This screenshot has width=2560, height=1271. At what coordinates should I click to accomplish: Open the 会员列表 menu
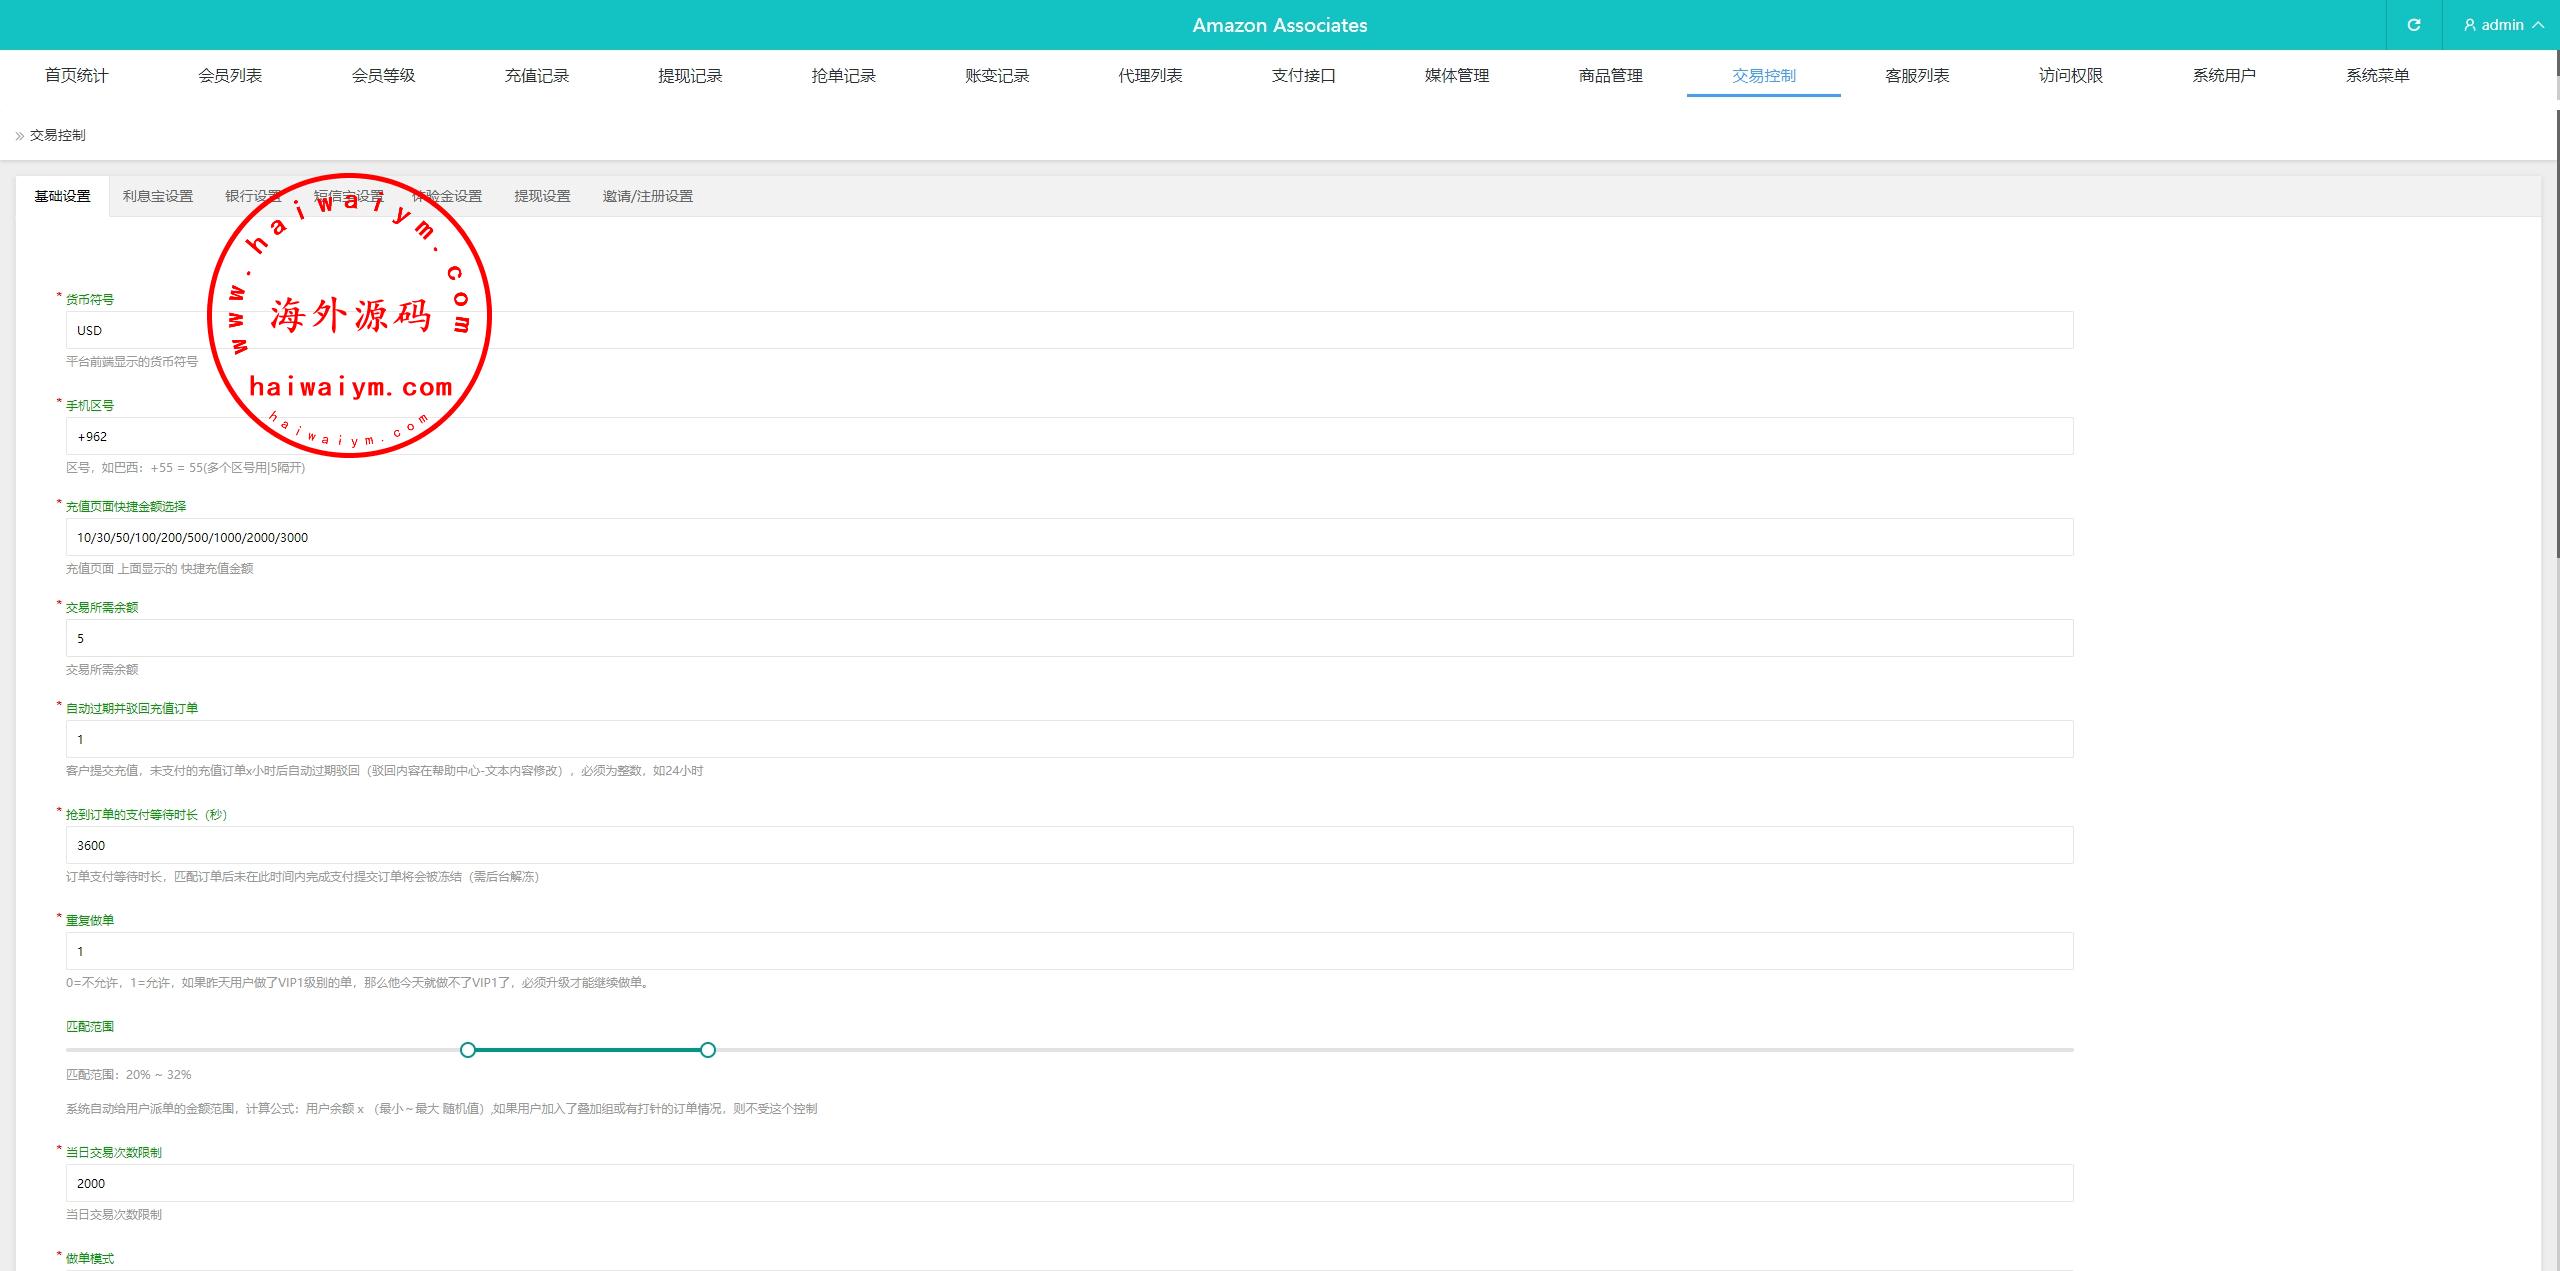click(230, 75)
